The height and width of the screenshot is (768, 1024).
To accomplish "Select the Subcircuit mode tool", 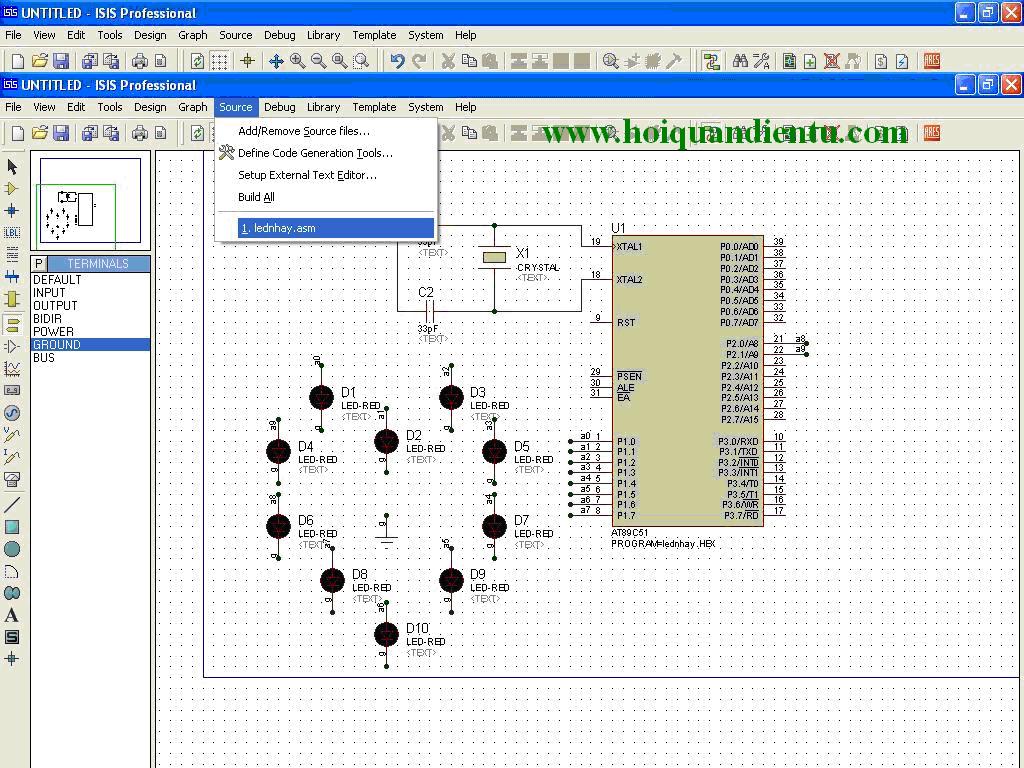I will pyautogui.click(x=12, y=299).
